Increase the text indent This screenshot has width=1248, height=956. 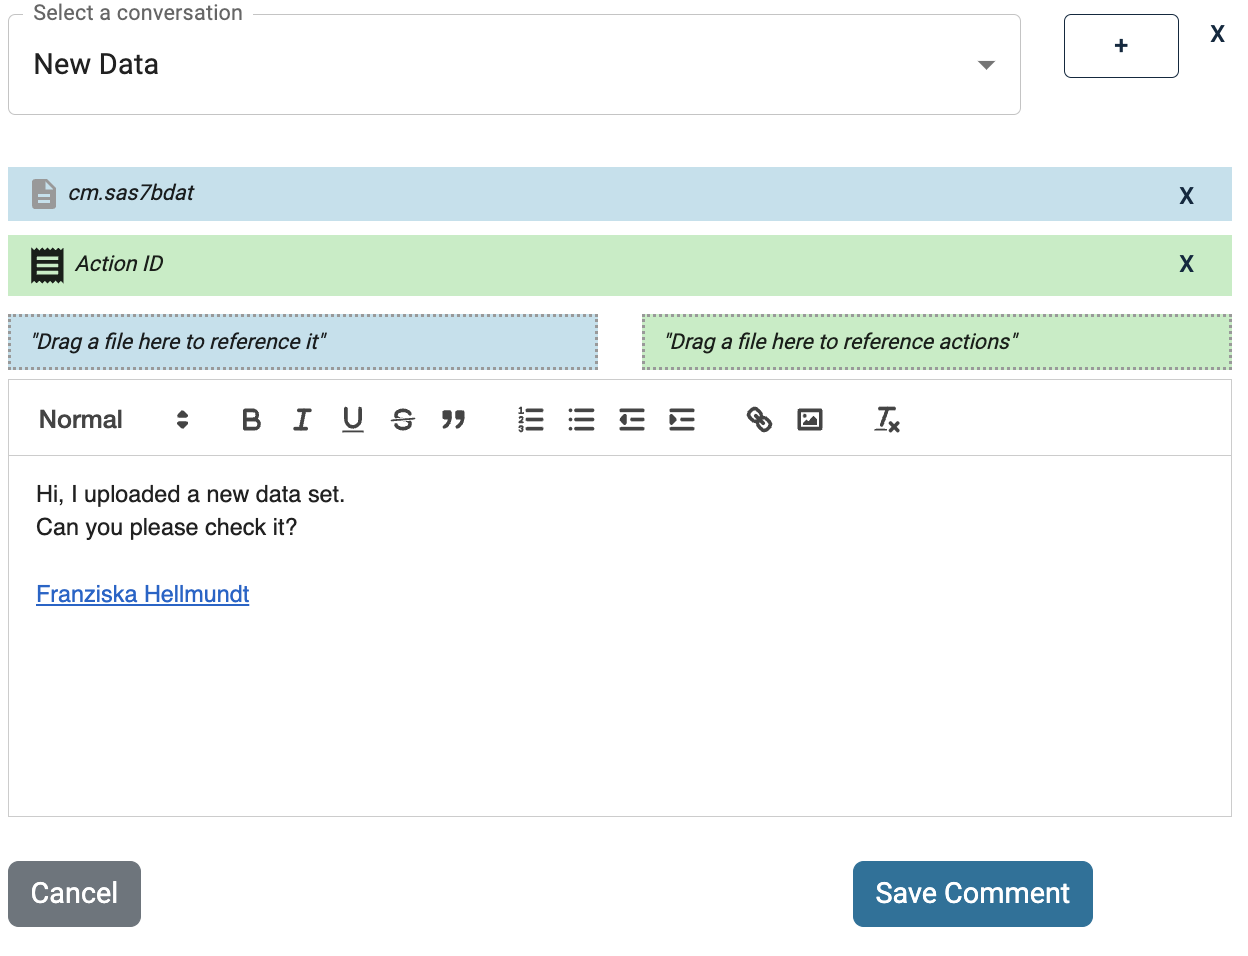(x=682, y=420)
